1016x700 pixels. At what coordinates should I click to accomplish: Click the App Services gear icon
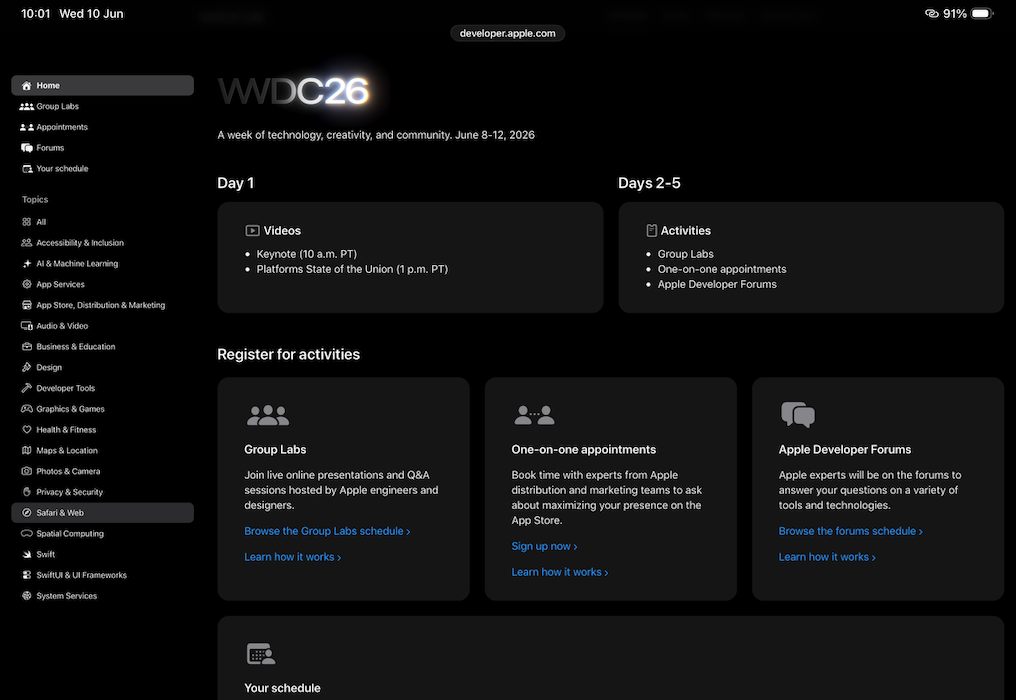tap(27, 284)
